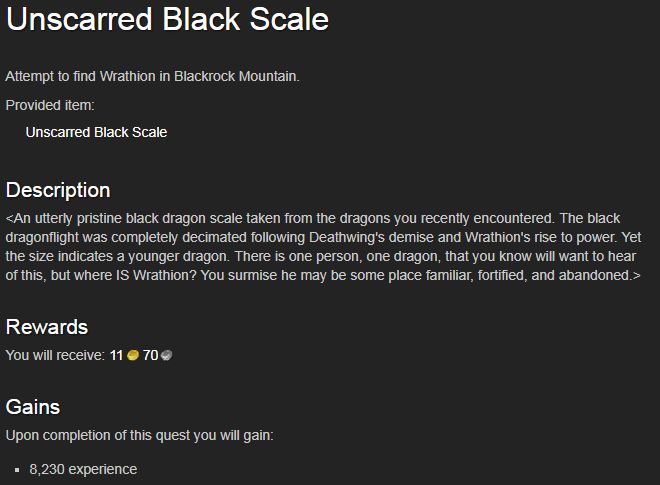Click the 'Provided item:' label
This screenshot has height=485, width=660.
50,105
